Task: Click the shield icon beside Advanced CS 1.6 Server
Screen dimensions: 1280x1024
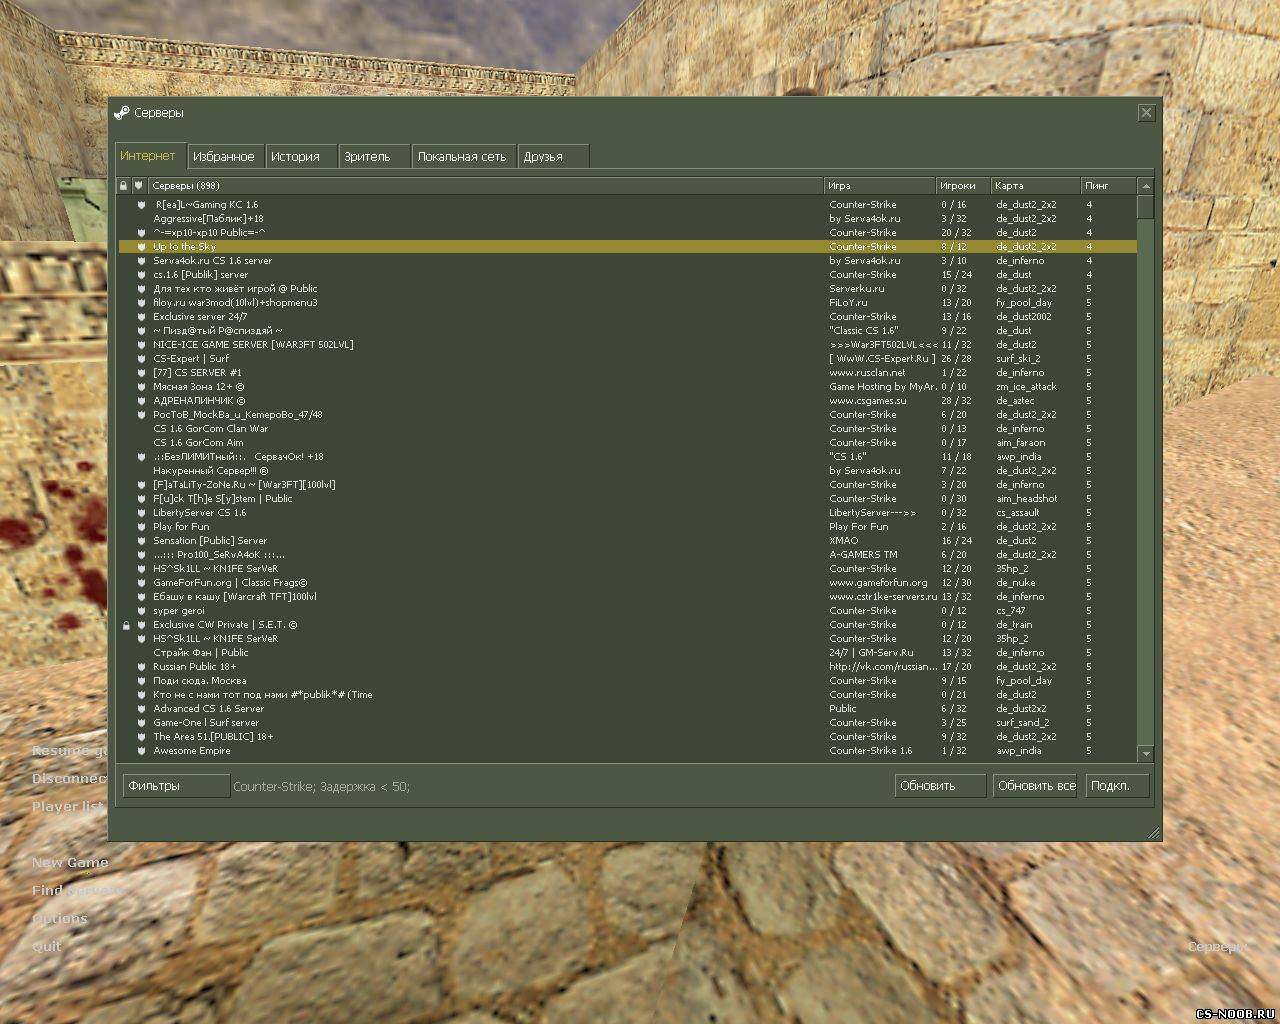Action: point(141,709)
